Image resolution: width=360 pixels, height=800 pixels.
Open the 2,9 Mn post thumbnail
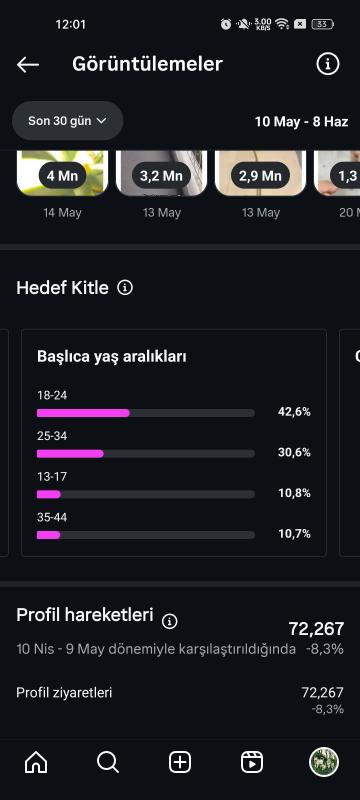point(261,173)
